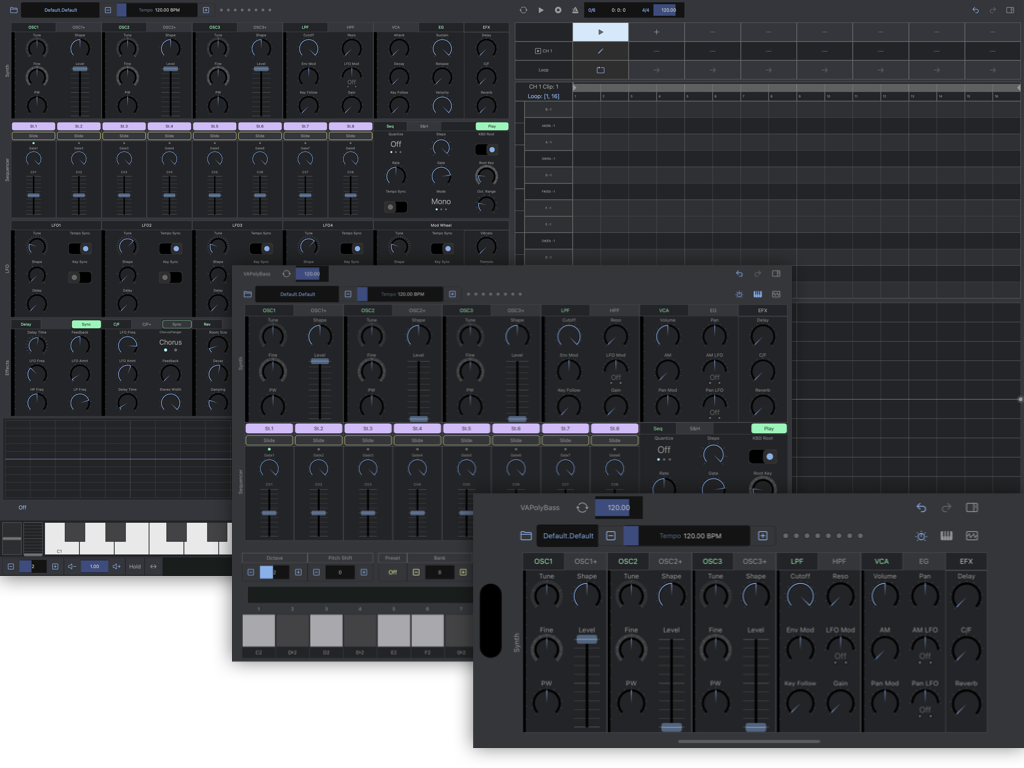Switch to the S&H tab in middle window
Viewport: 1024px width, 768px height.
[x=693, y=428]
